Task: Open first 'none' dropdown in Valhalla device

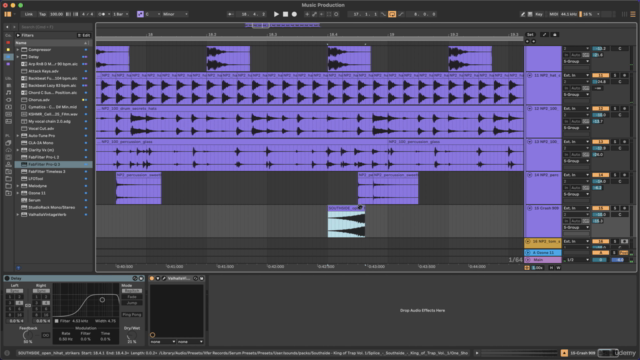Action: 162,342
